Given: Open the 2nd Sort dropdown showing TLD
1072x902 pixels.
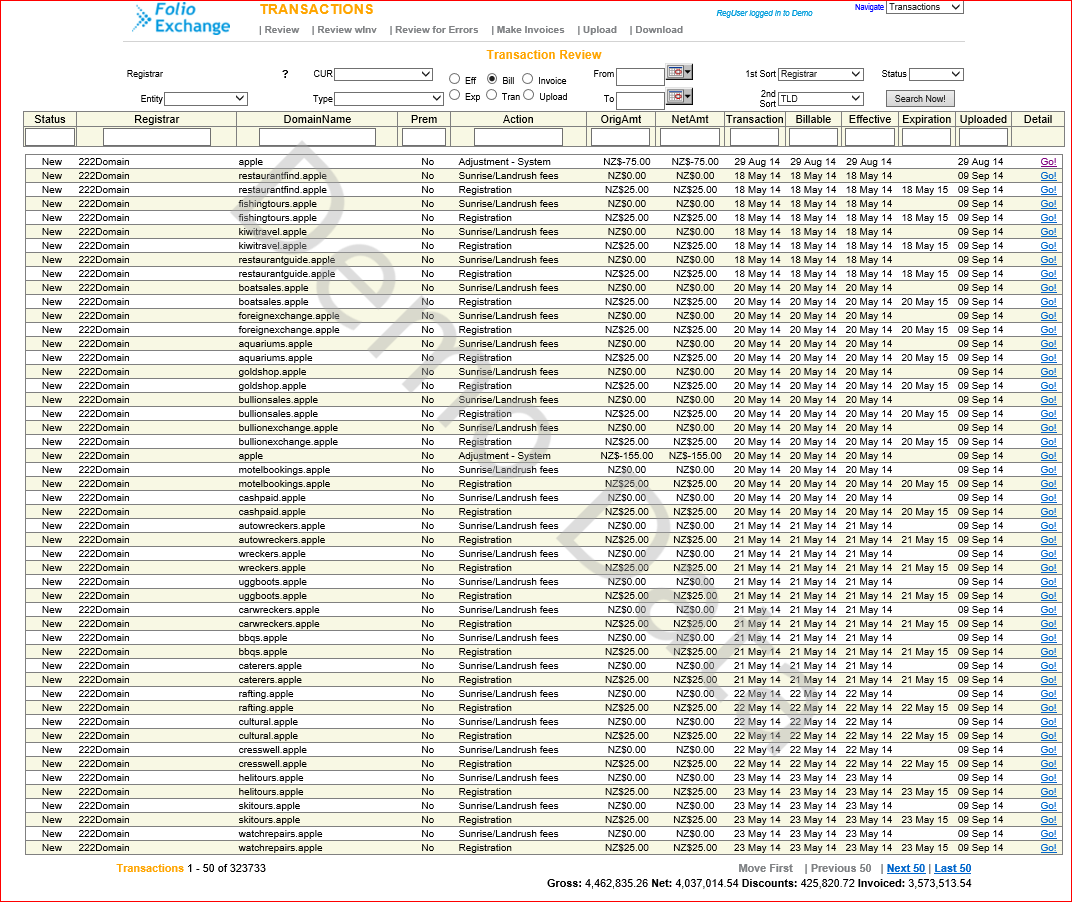Looking at the screenshot, I should 821,98.
